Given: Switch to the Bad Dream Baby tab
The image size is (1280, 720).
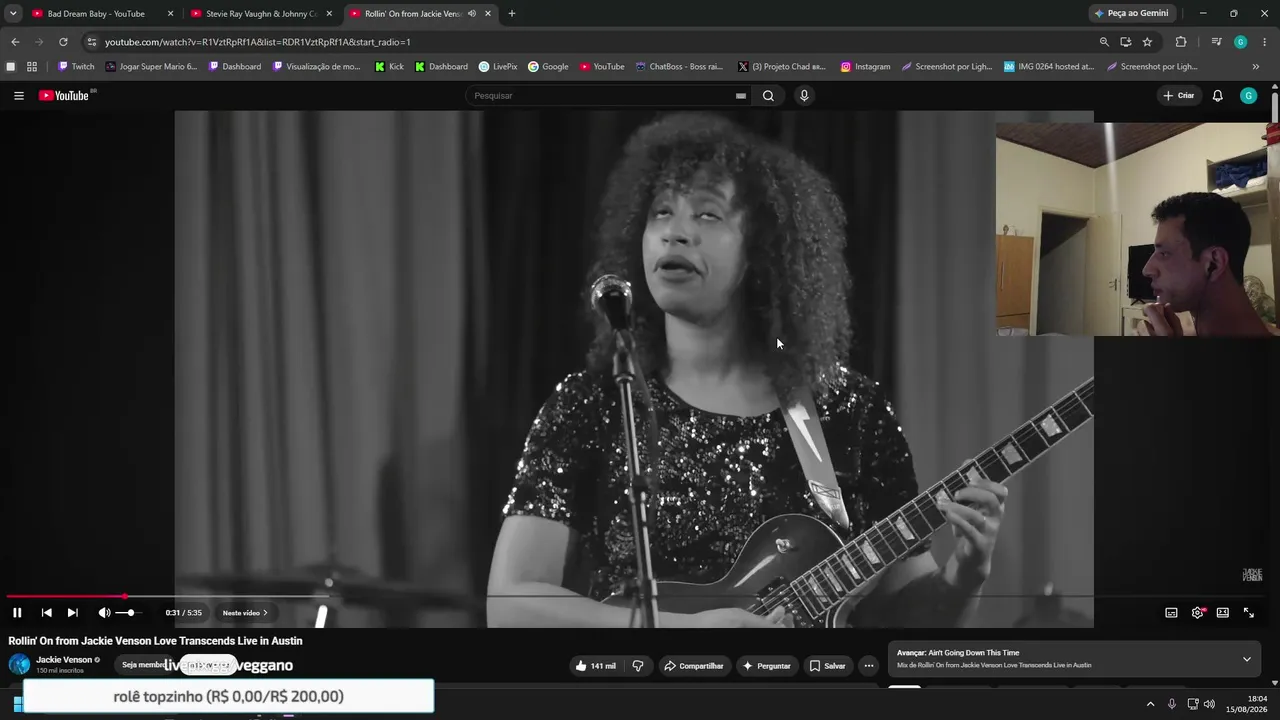Looking at the screenshot, I should pyautogui.click(x=96, y=14).
